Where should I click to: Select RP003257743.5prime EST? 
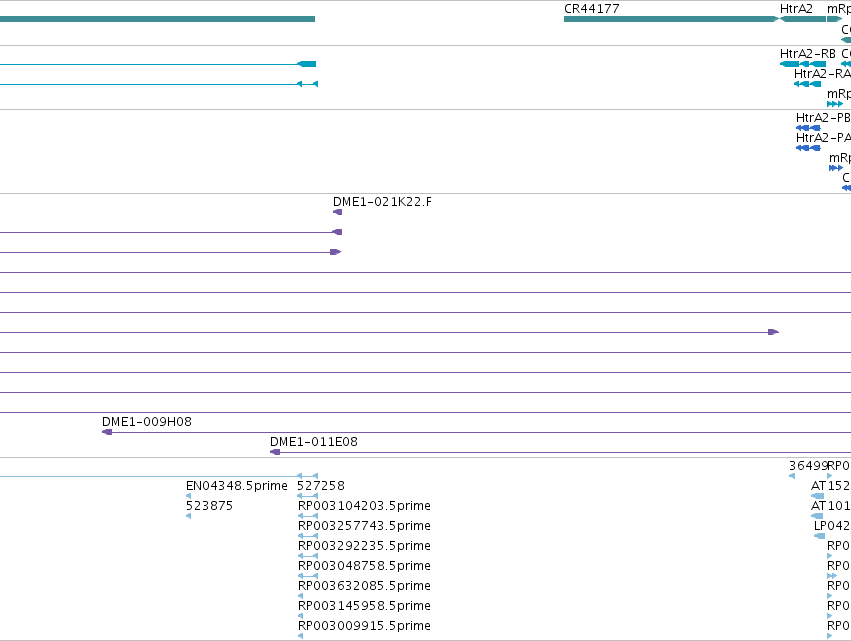click(308, 536)
